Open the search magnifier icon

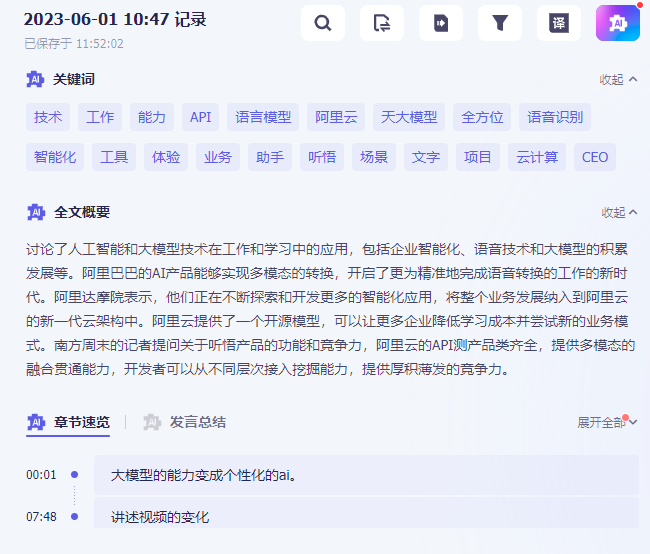click(323, 23)
